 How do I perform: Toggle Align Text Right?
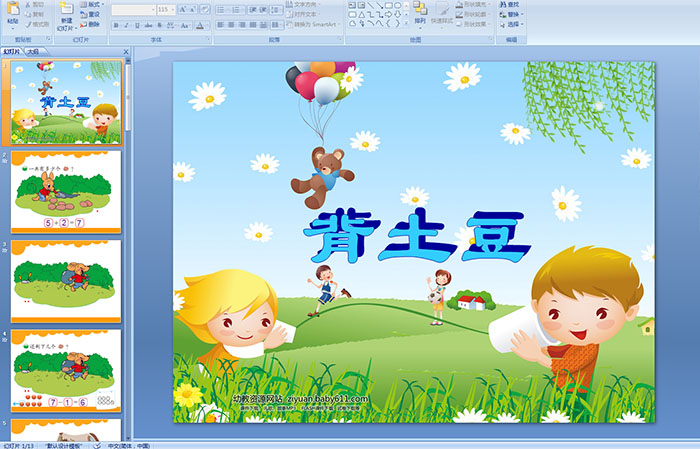(x=242, y=25)
